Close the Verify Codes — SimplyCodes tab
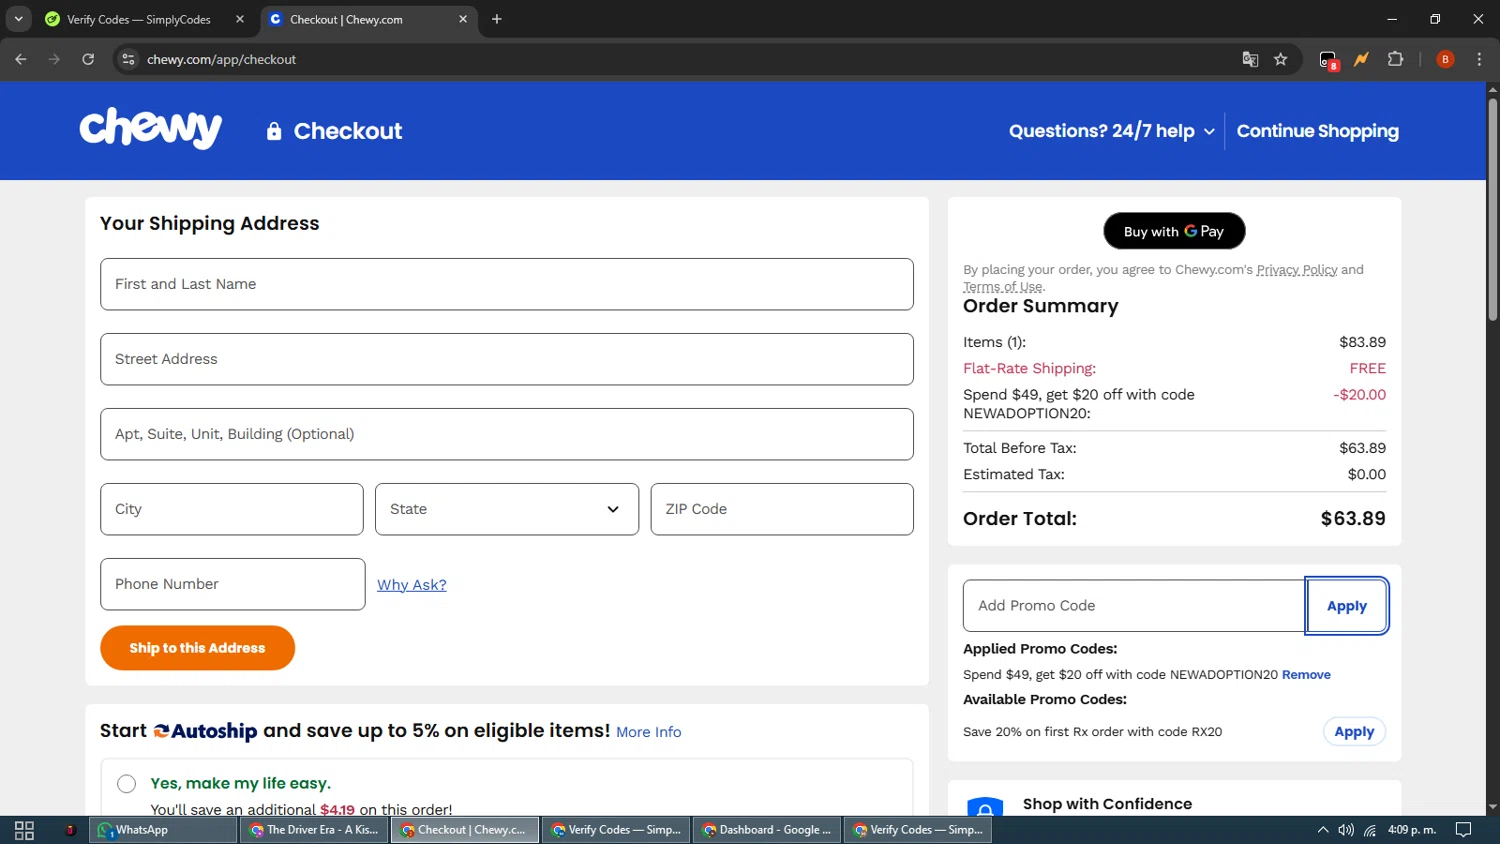 click(x=240, y=19)
